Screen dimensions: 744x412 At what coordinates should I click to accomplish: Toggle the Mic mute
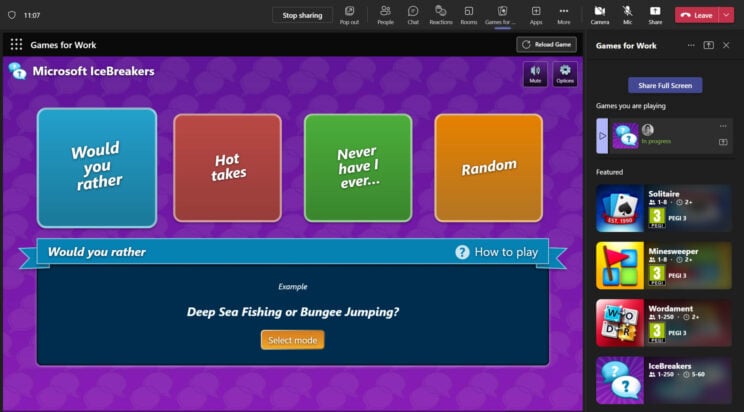tap(627, 15)
